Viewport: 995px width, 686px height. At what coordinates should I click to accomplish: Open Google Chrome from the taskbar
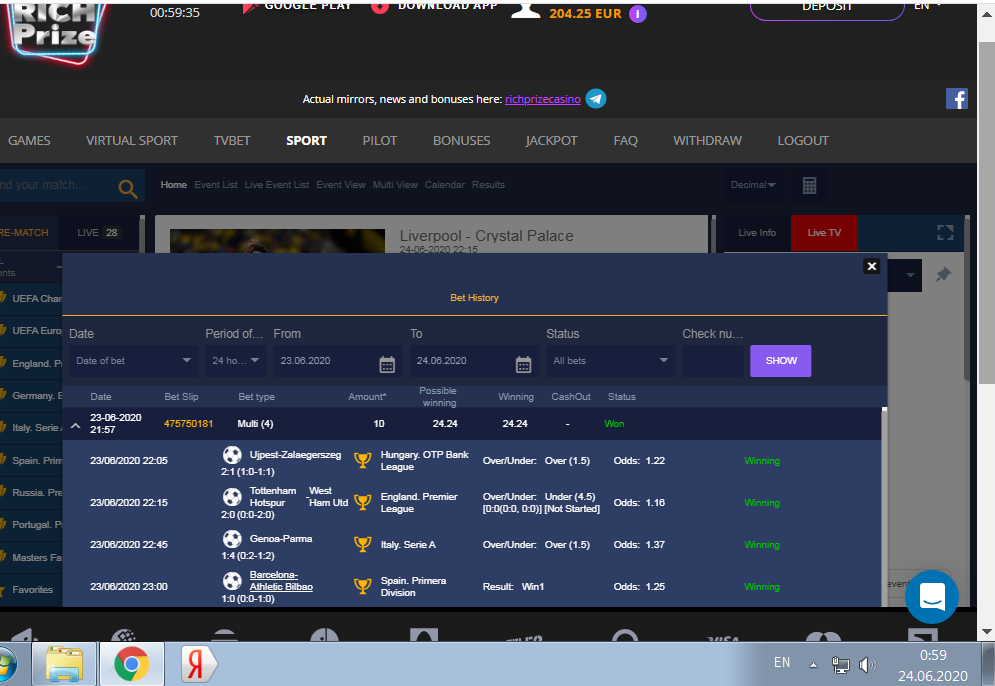132,664
